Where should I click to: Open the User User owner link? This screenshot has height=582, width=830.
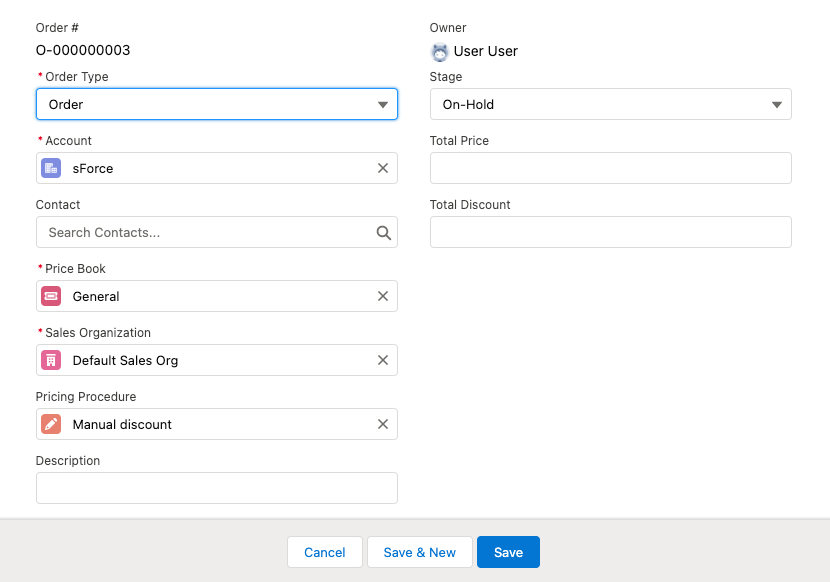pyautogui.click(x=486, y=51)
